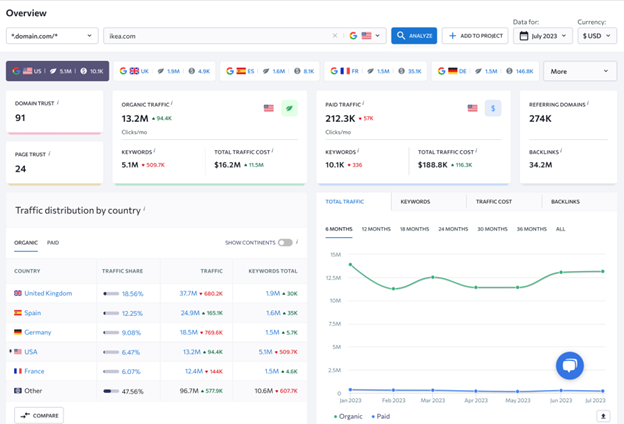Viewport: 624px width, 424px height.
Task: Click the dollar icon in Paid Traffic card
Action: (493, 108)
